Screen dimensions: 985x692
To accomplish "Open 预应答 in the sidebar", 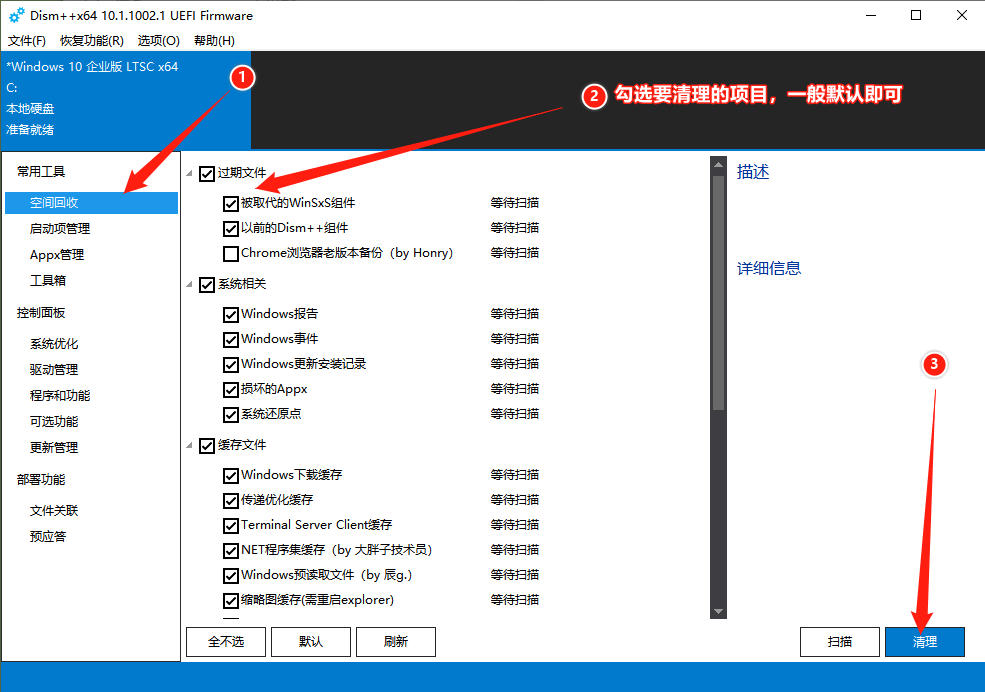I will (48, 537).
